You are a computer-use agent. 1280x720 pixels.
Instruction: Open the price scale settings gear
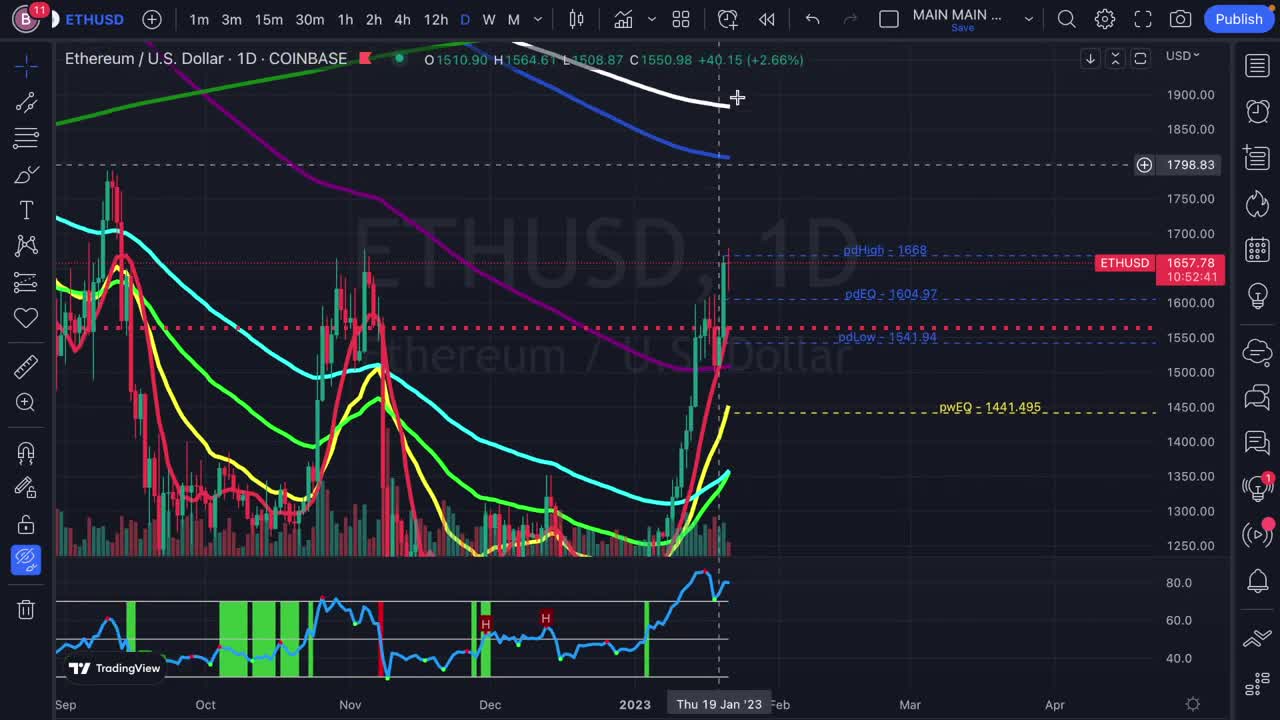click(x=1192, y=704)
